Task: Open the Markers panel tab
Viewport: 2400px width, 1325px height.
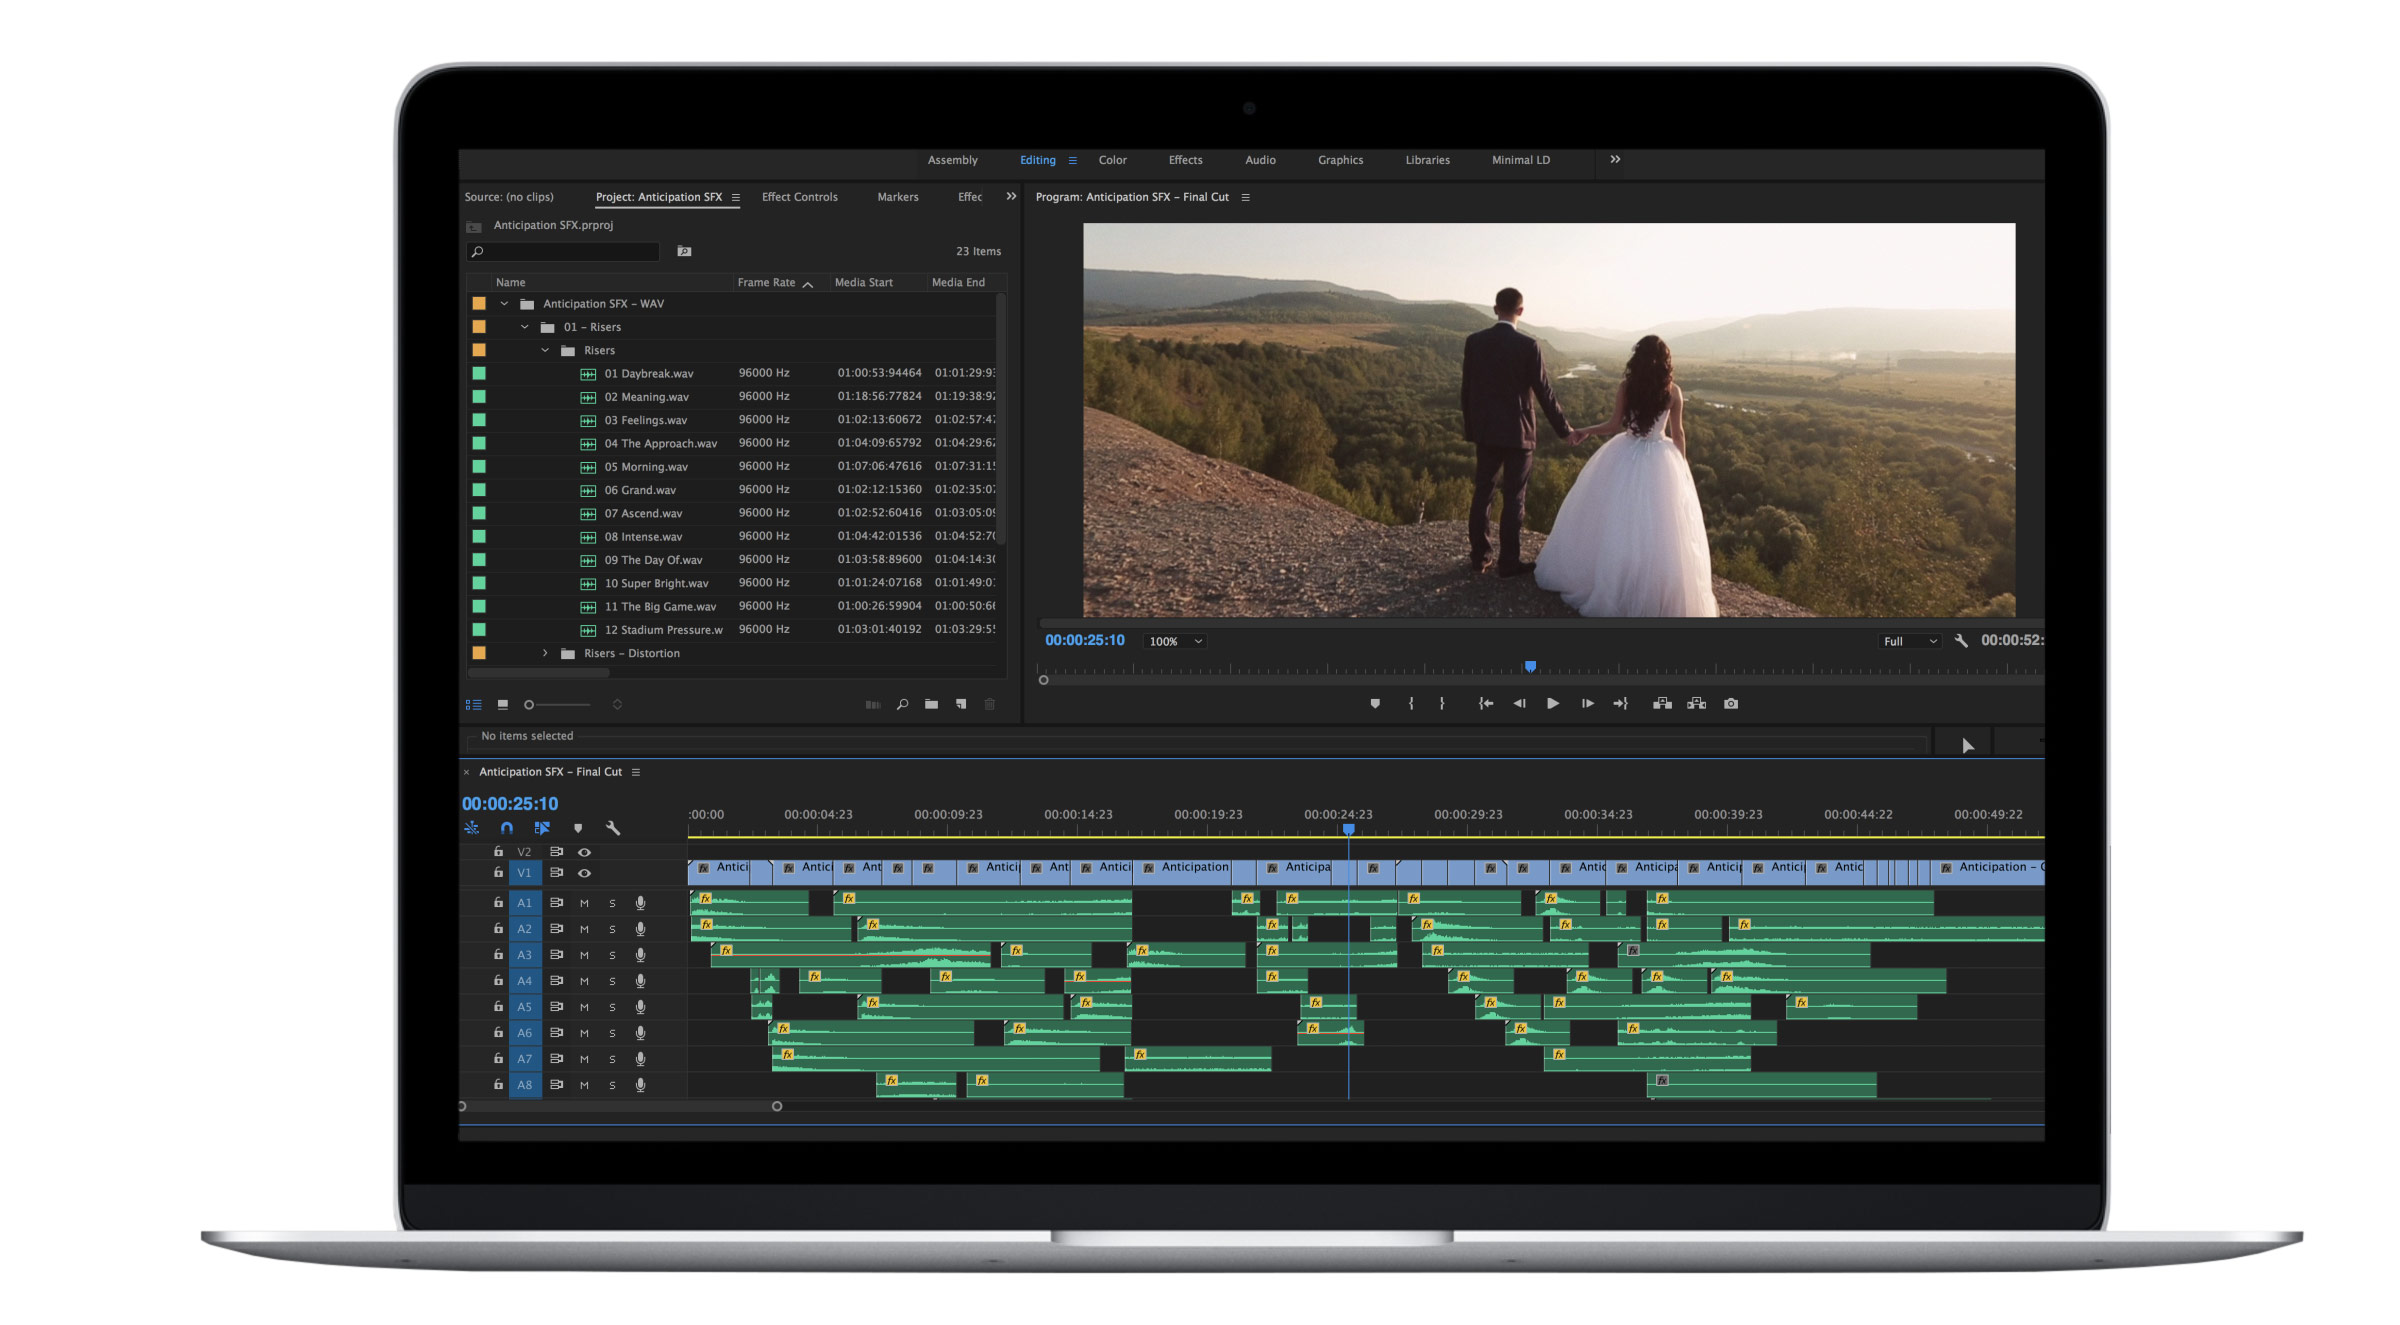Action: [x=898, y=198]
